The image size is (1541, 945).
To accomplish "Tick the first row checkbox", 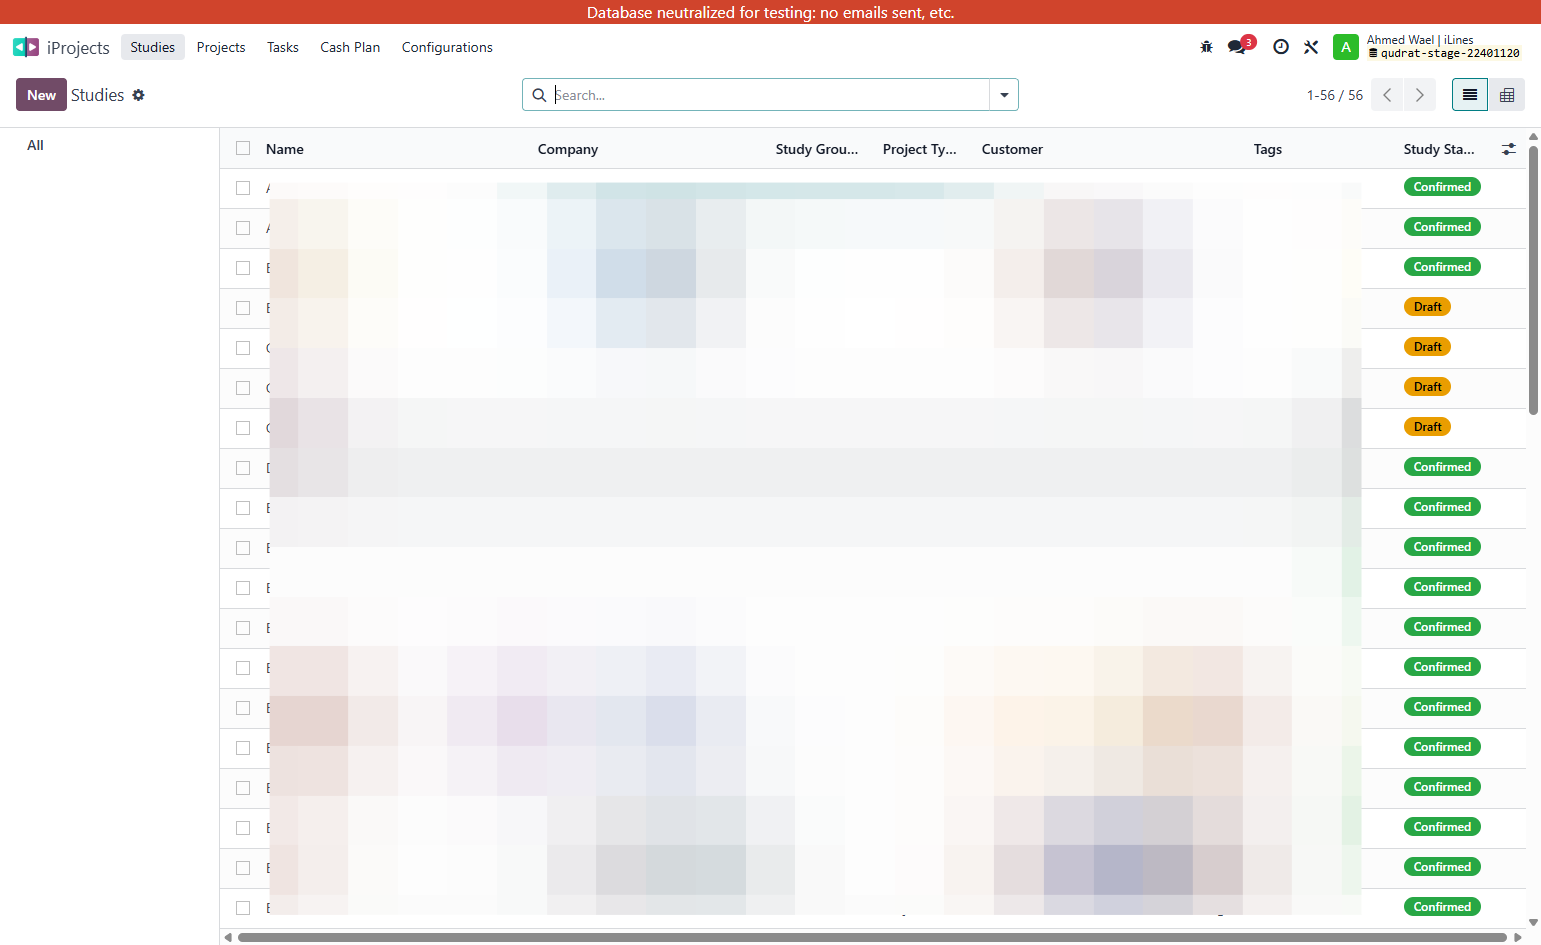I will tap(243, 188).
